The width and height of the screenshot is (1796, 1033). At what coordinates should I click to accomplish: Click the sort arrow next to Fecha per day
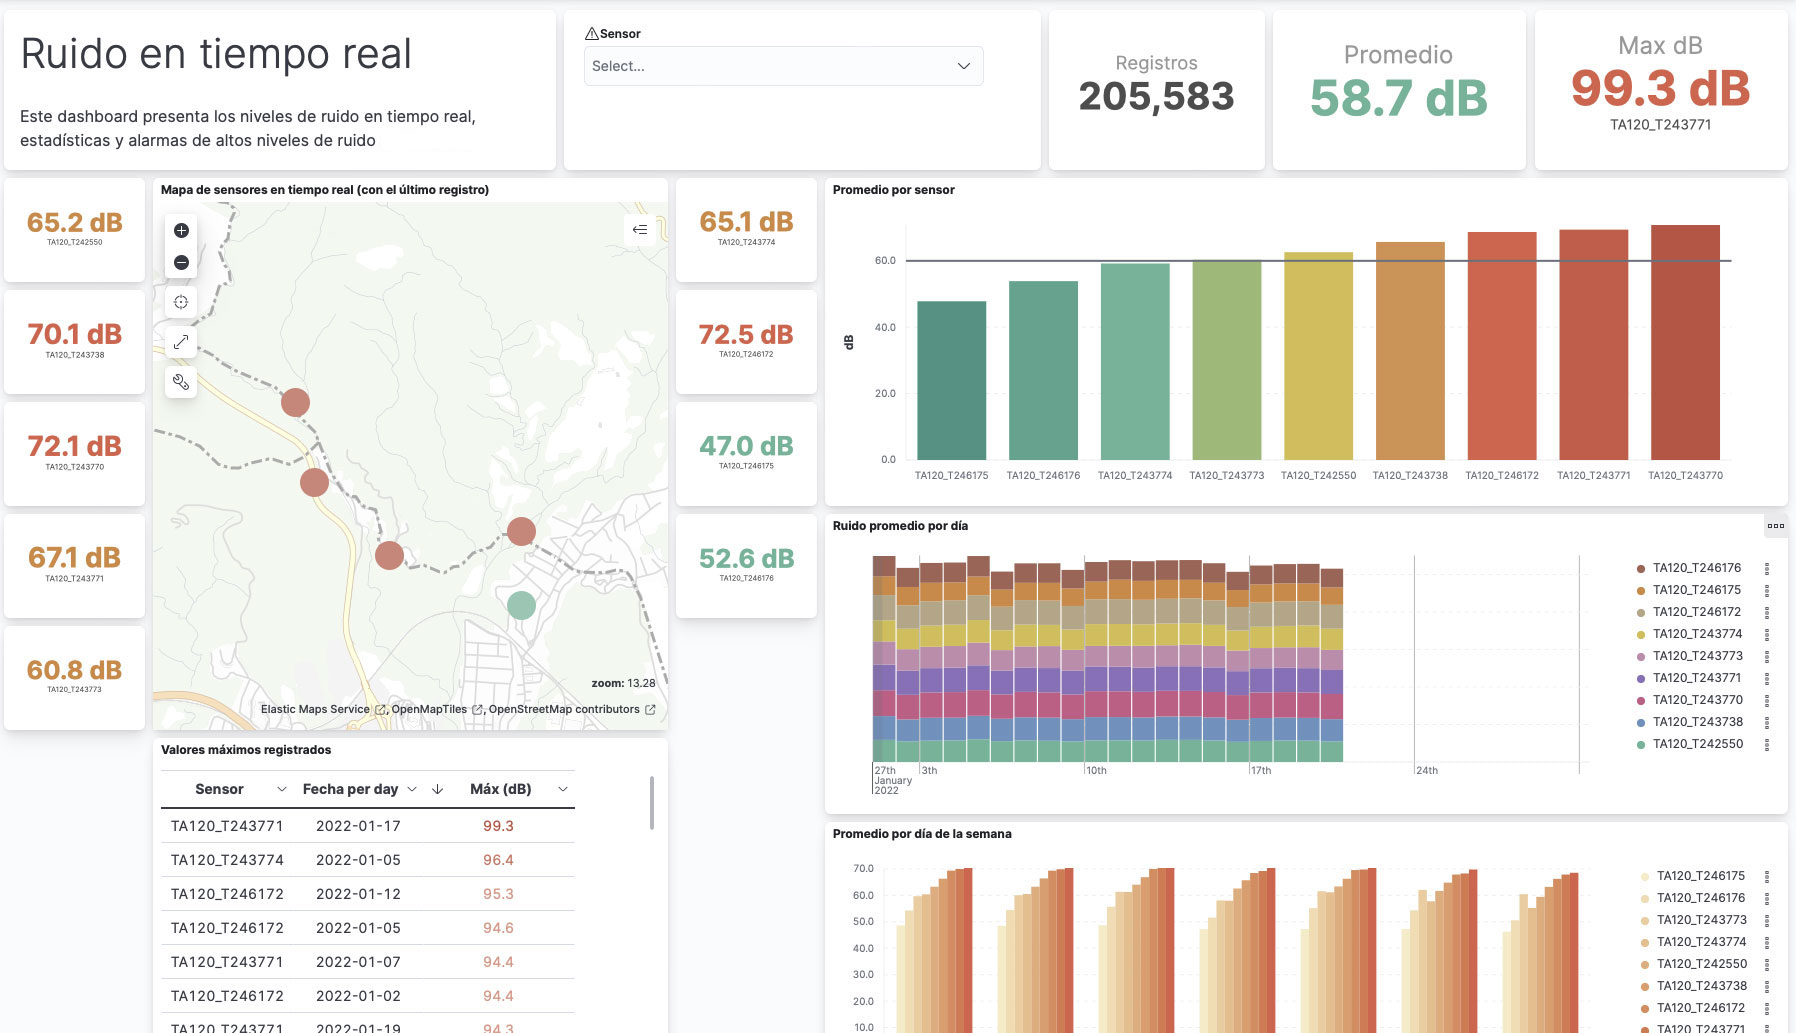437,790
